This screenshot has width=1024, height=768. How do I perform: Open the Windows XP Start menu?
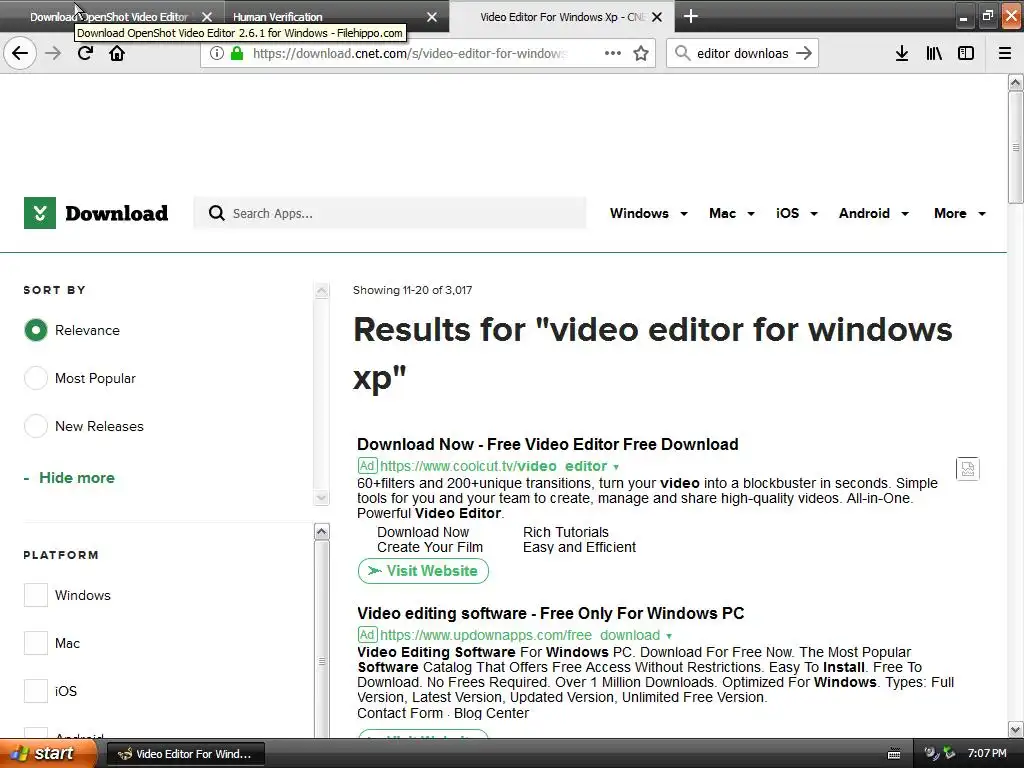pos(47,754)
